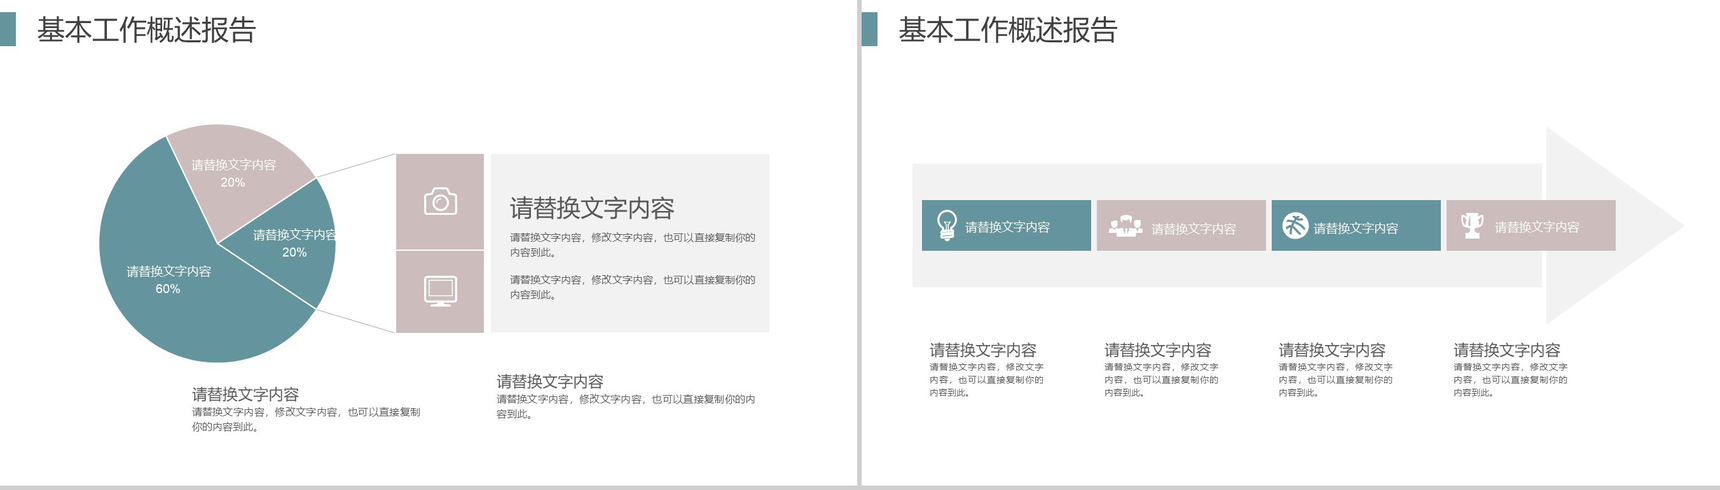Select the light bulb icon
Viewport: 1720px width, 490px height.
(946, 225)
